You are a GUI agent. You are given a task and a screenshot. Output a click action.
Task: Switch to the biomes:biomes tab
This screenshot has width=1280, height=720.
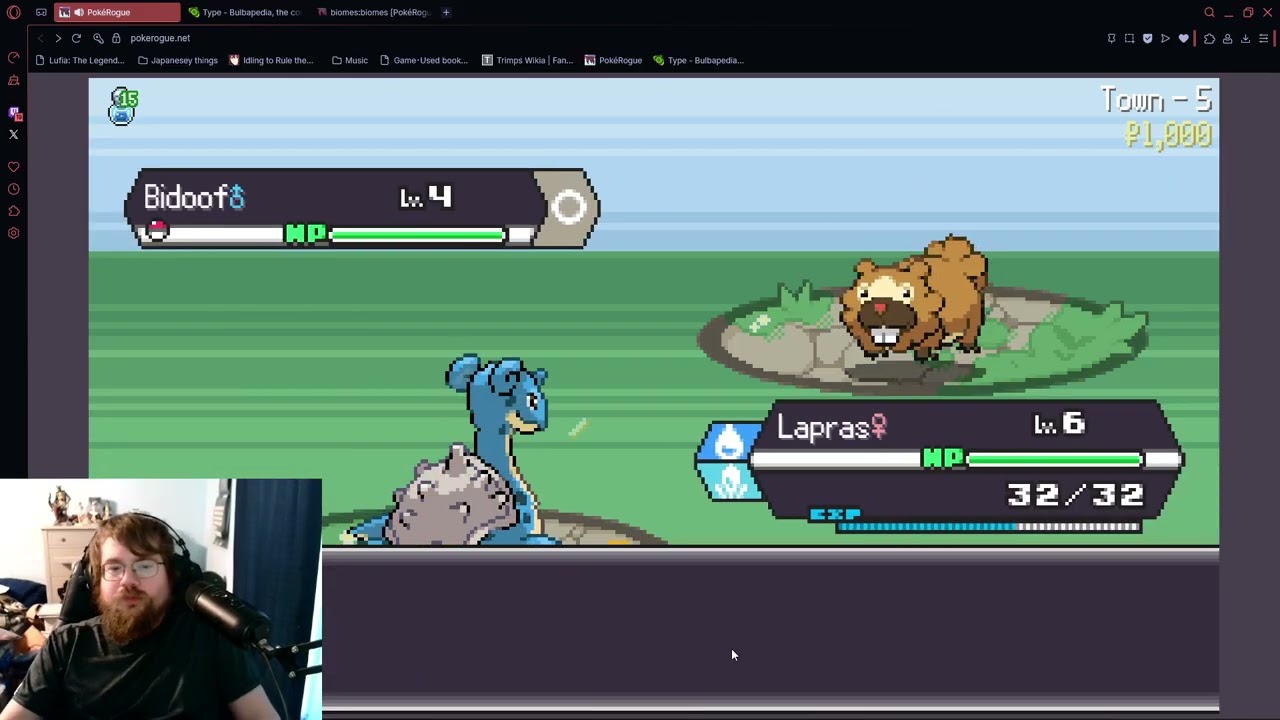click(373, 12)
